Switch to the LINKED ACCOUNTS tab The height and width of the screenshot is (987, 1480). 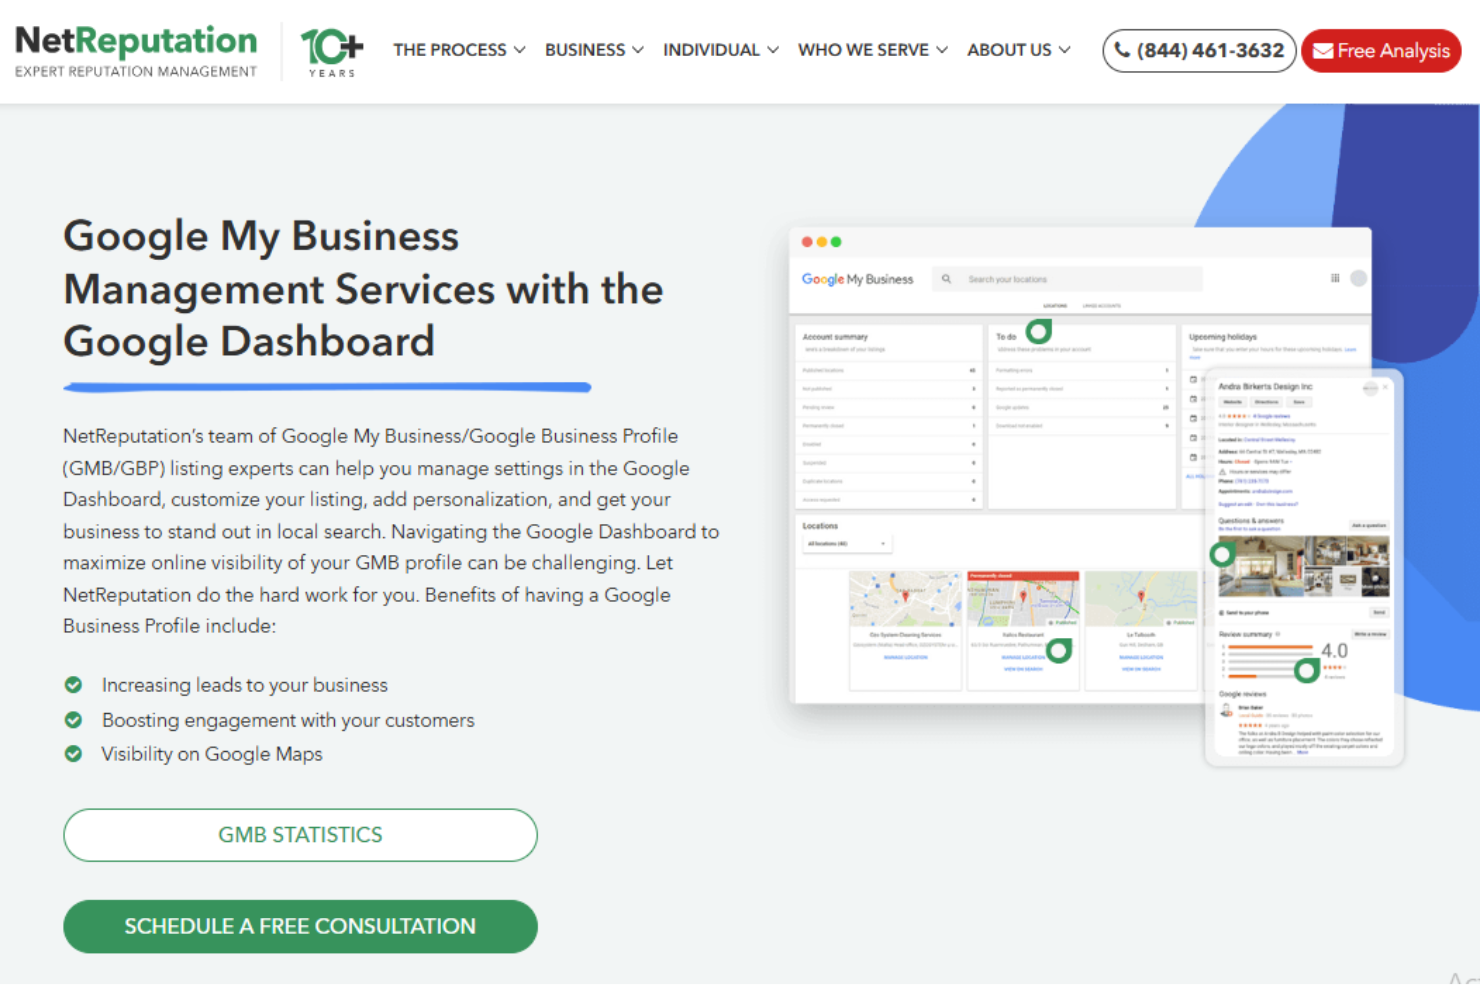[x=1102, y=305]
